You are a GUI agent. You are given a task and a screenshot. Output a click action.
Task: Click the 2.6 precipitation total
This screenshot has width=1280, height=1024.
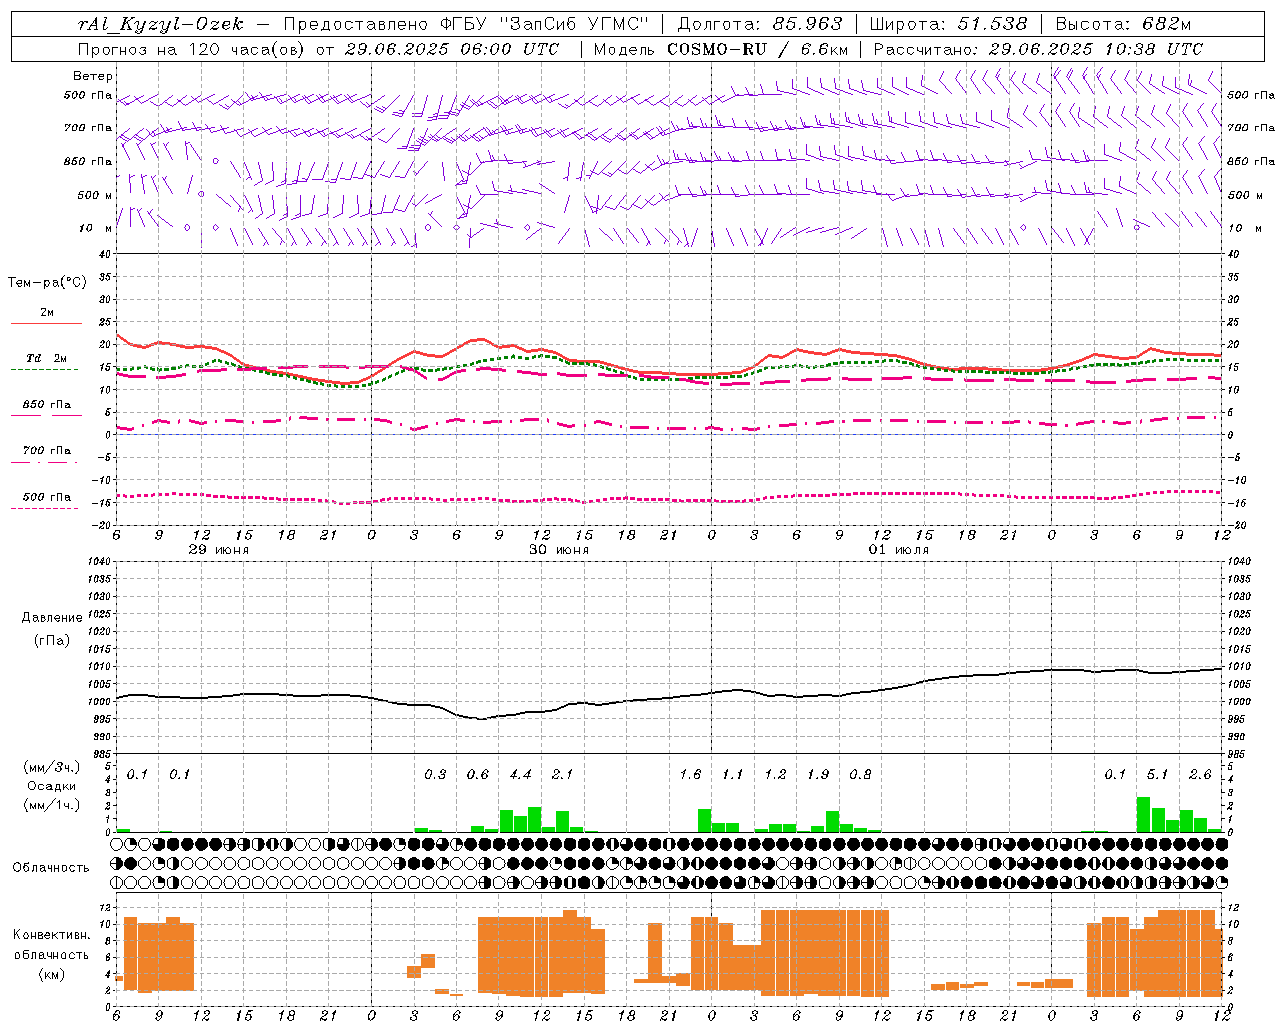point(1200,774)
